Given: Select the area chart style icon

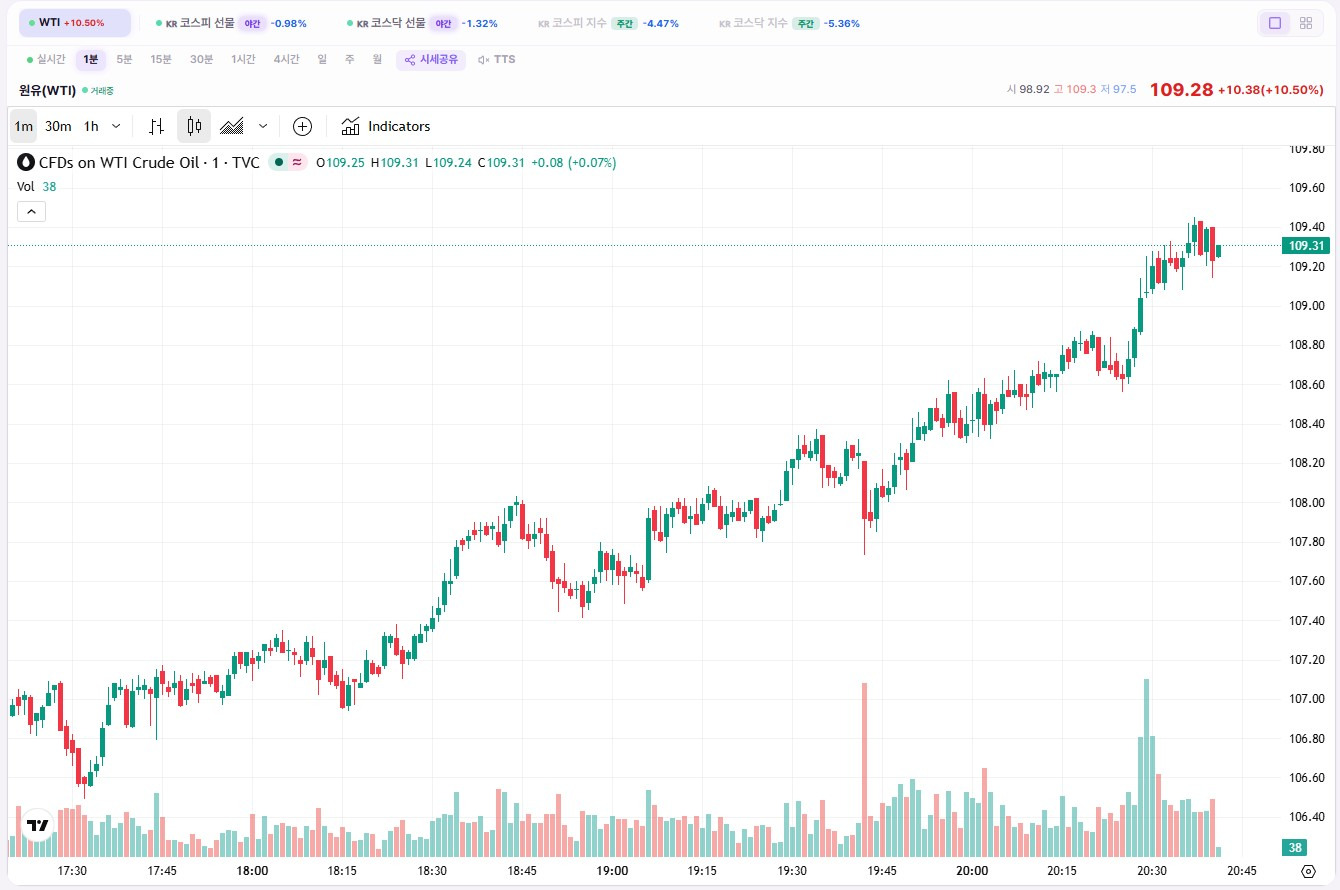Looking at the screenshot, I should (232, 125).
